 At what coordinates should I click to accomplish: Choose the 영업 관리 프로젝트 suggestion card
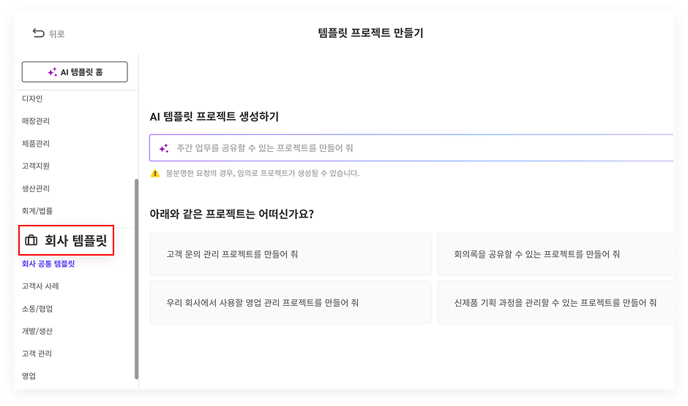290,302
